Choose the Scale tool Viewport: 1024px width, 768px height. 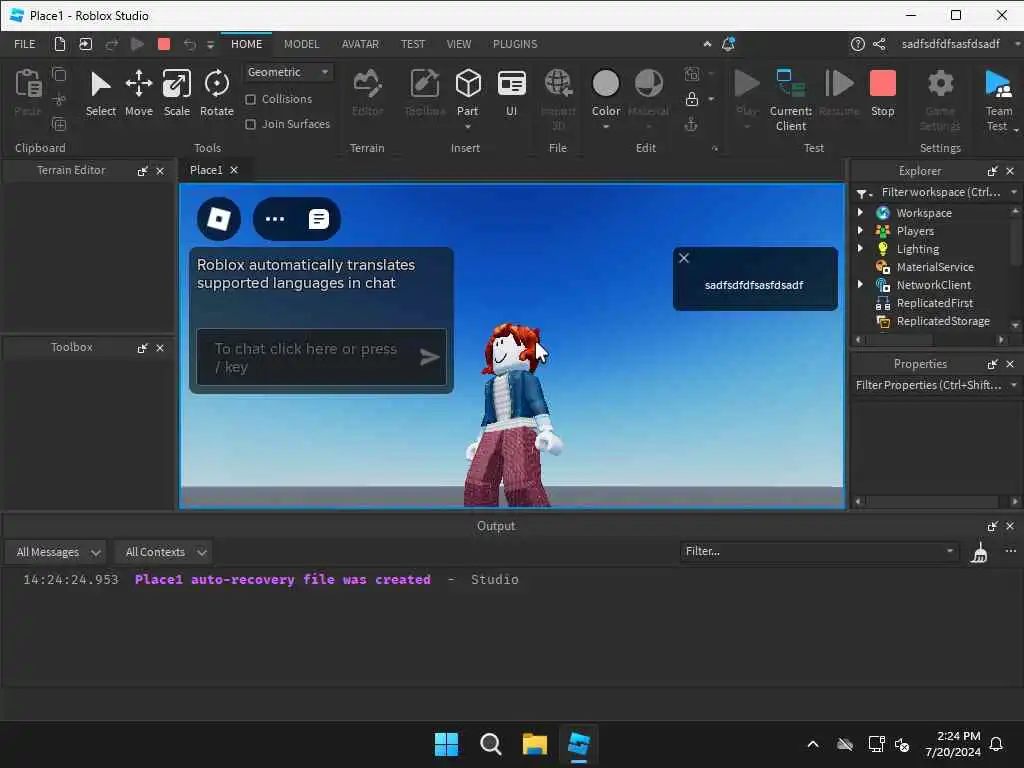coord(176,93)
